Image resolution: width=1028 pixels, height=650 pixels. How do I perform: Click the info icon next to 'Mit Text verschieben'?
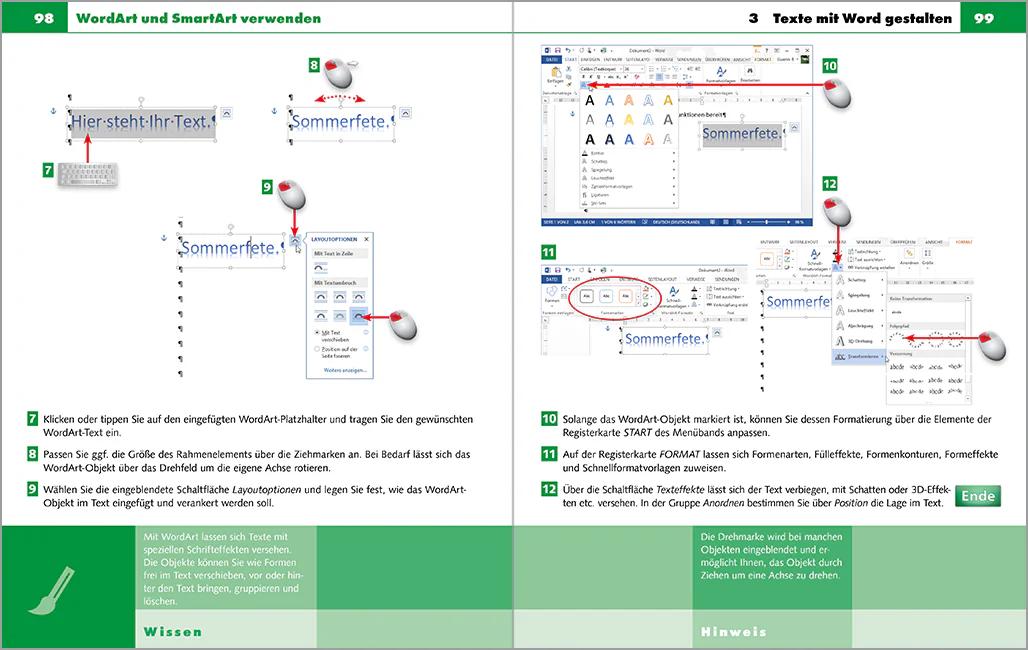[366, 333]
